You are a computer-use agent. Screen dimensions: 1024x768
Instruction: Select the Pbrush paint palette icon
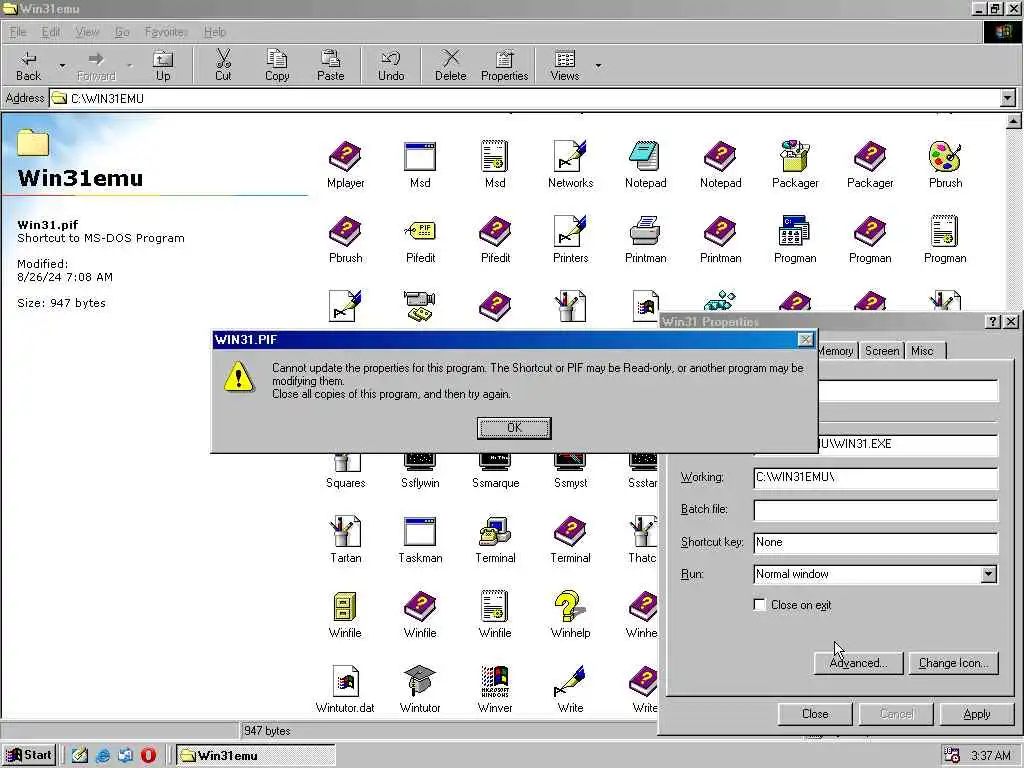click(x=945, y=157)
